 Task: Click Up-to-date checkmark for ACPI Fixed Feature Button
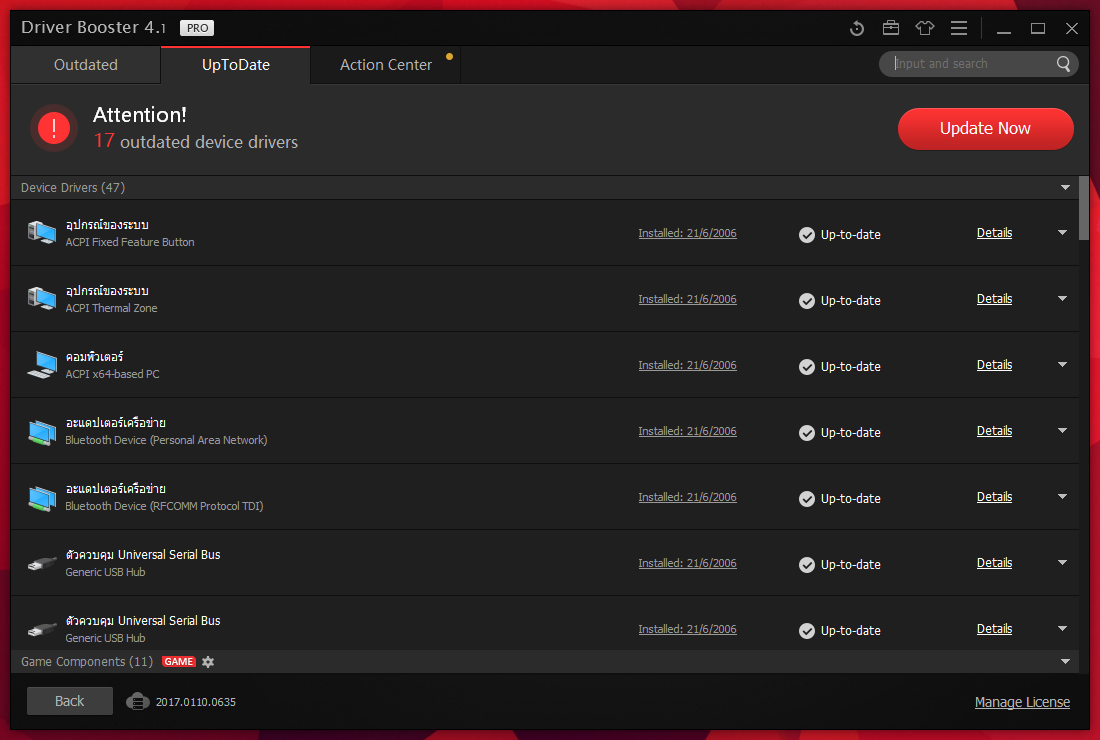tap(807, 234)
